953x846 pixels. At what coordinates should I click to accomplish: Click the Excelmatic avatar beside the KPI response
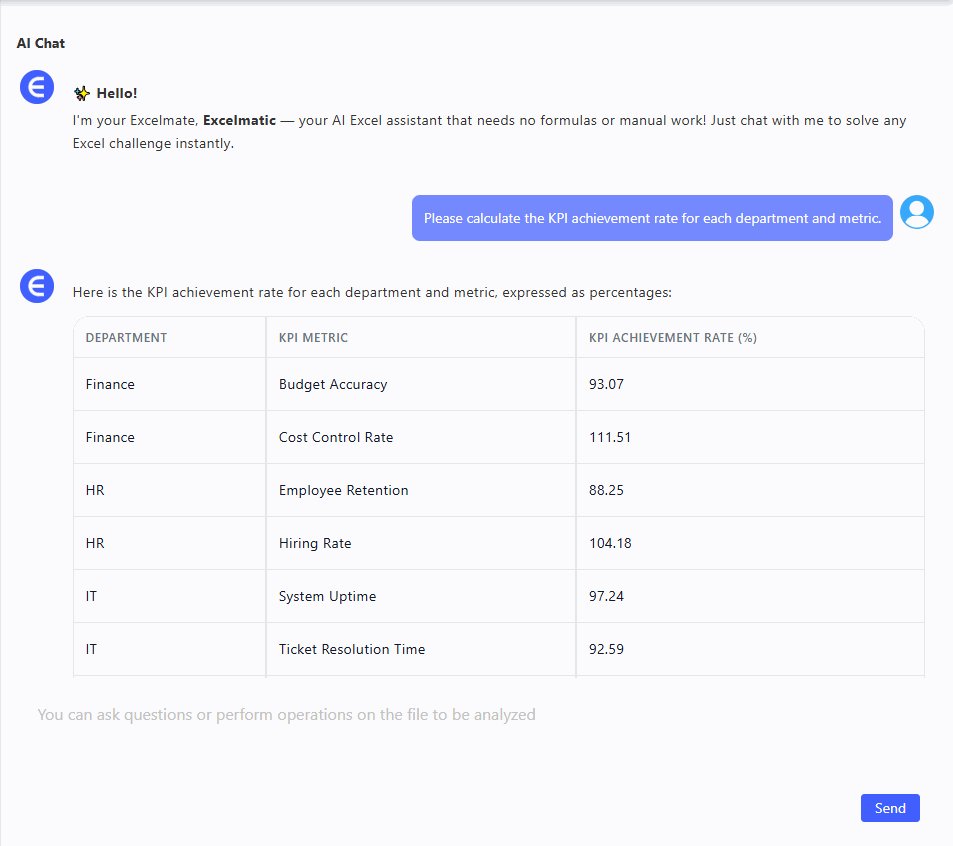[37, 287]
